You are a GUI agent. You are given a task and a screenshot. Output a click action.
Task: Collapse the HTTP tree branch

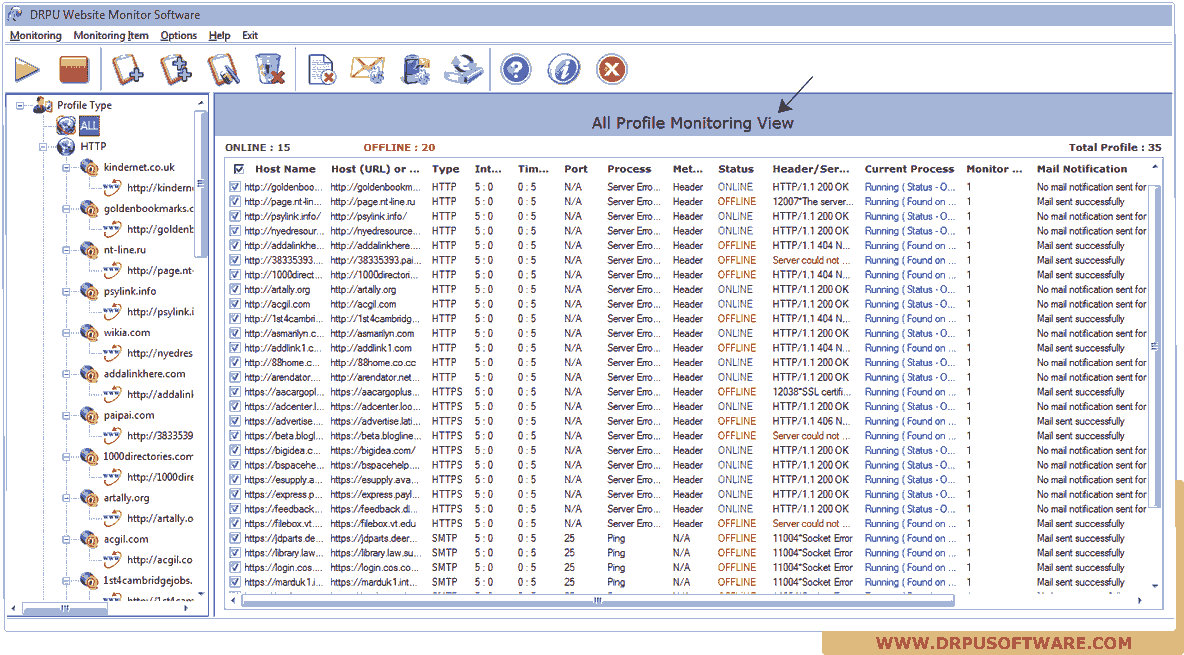(43, 147)
